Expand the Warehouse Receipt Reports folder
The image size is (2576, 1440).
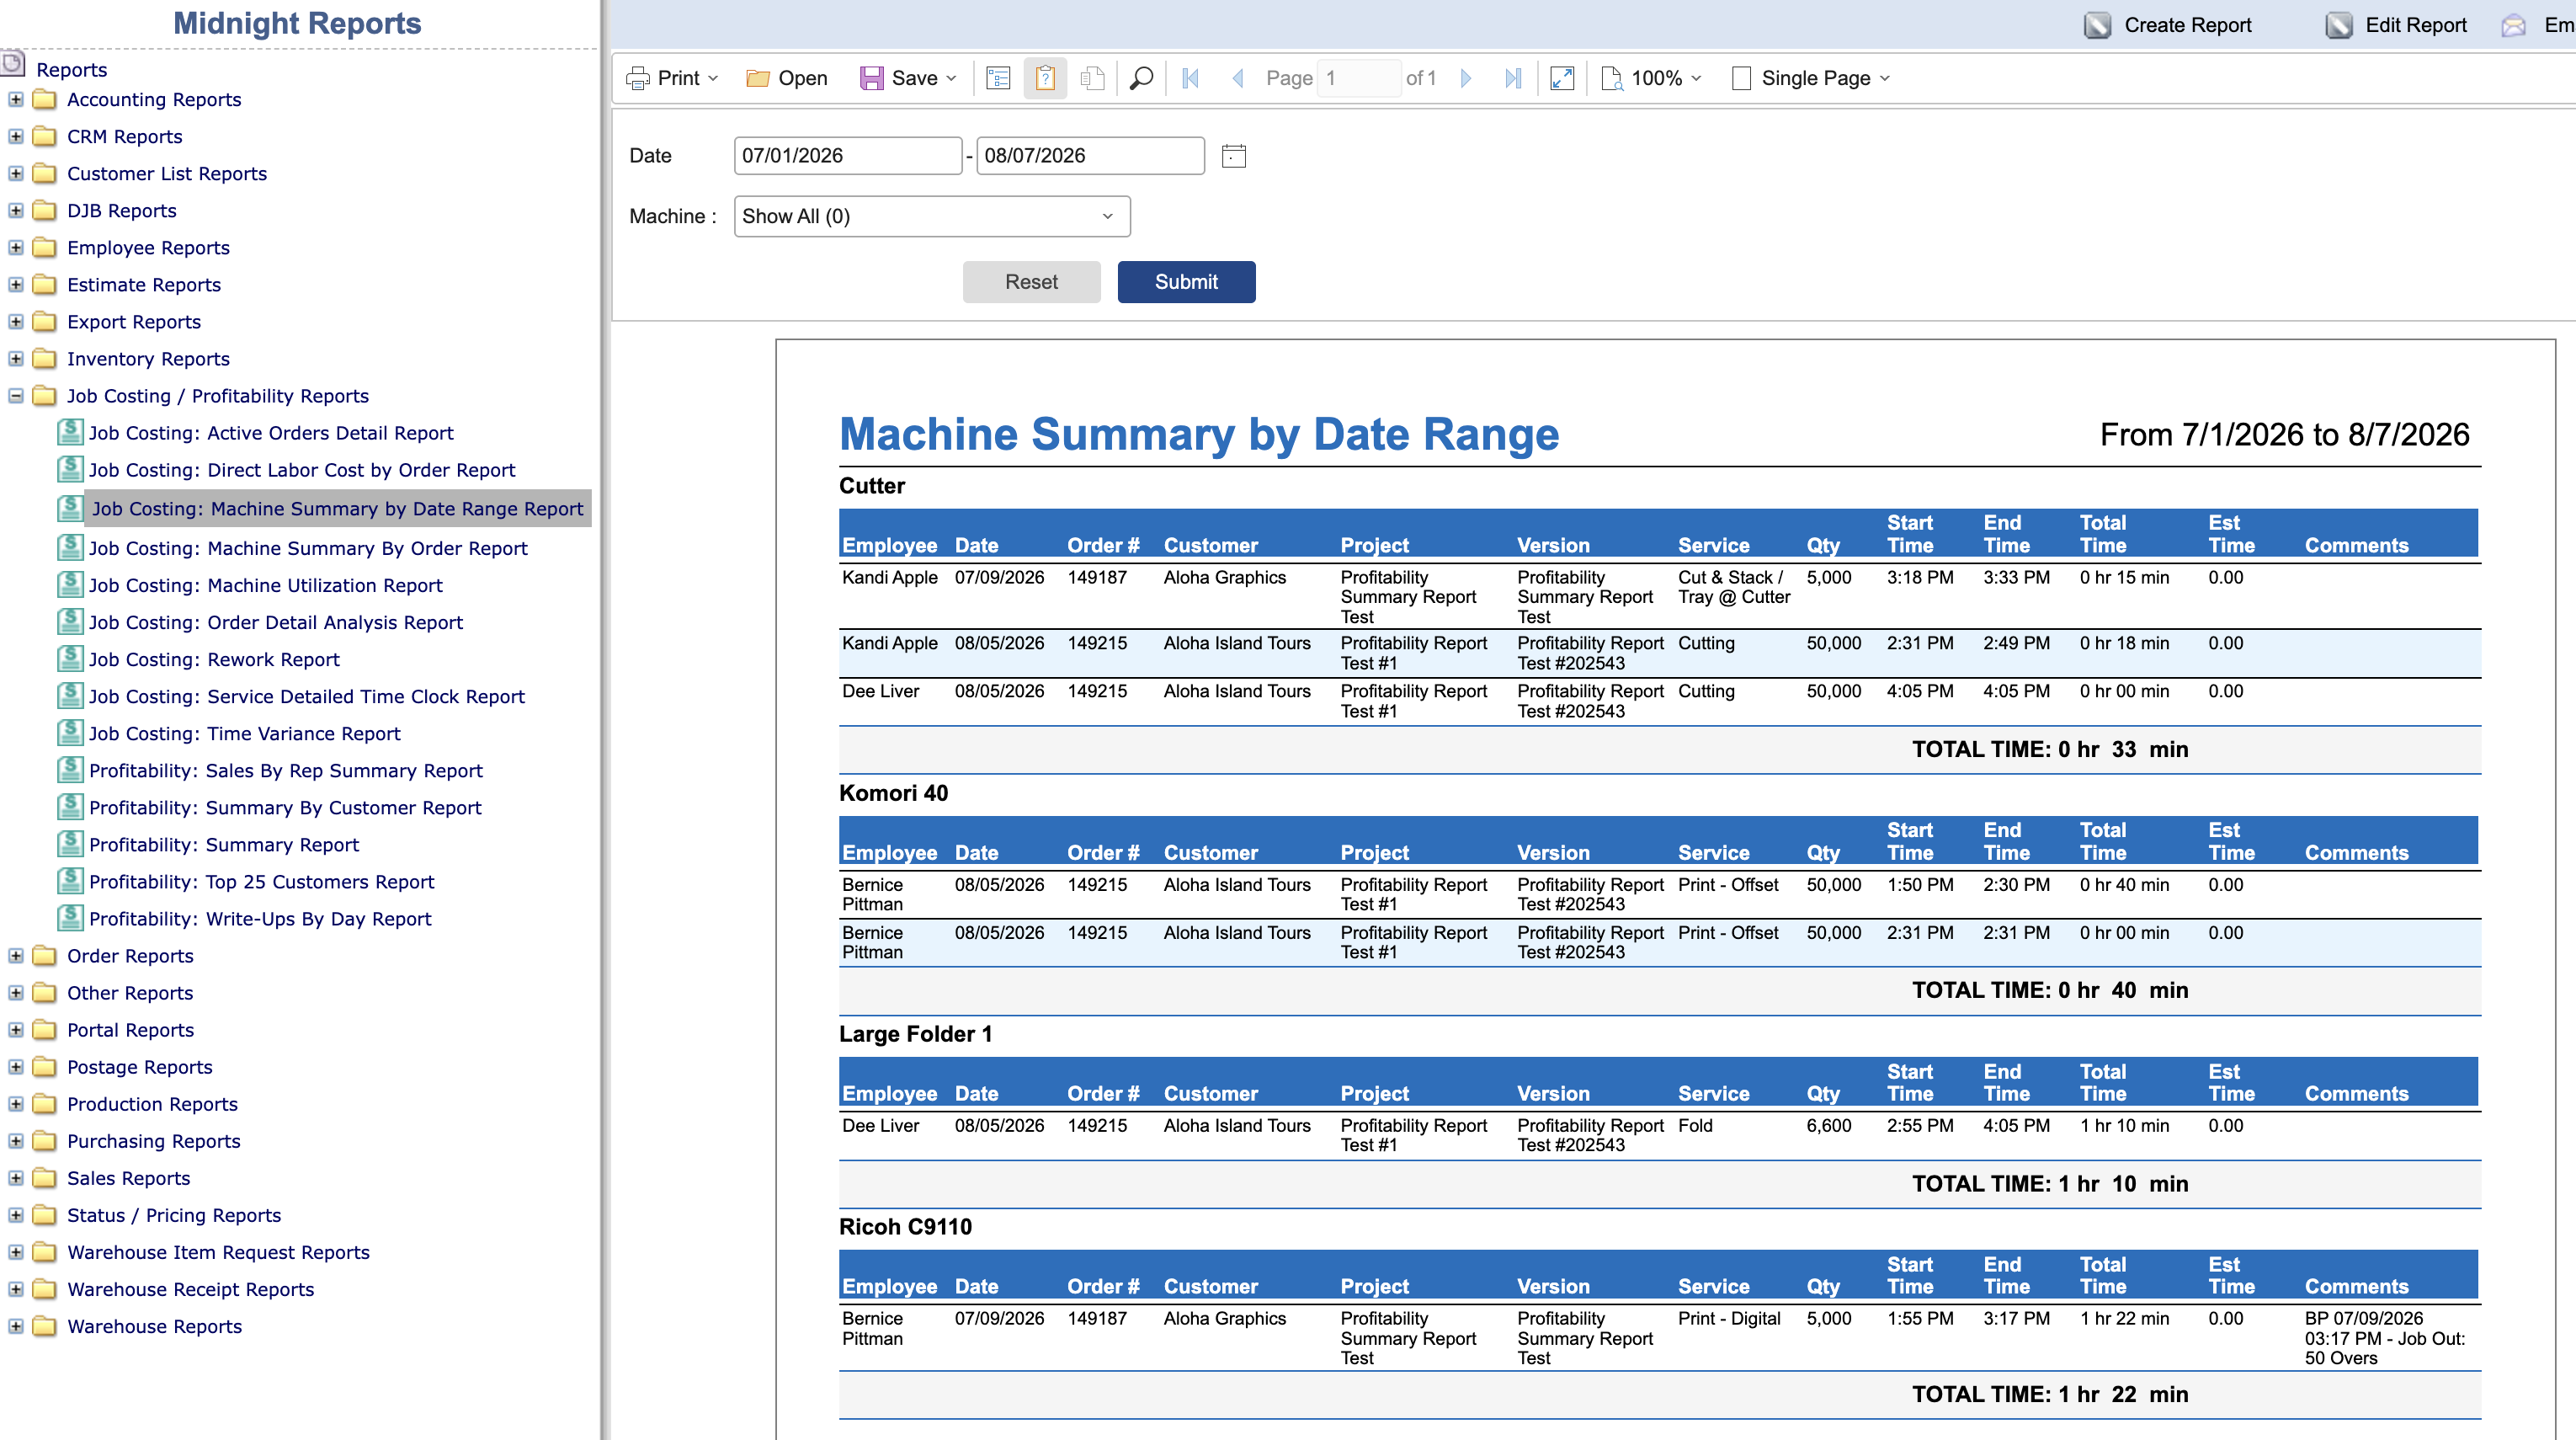point(16,1289)
